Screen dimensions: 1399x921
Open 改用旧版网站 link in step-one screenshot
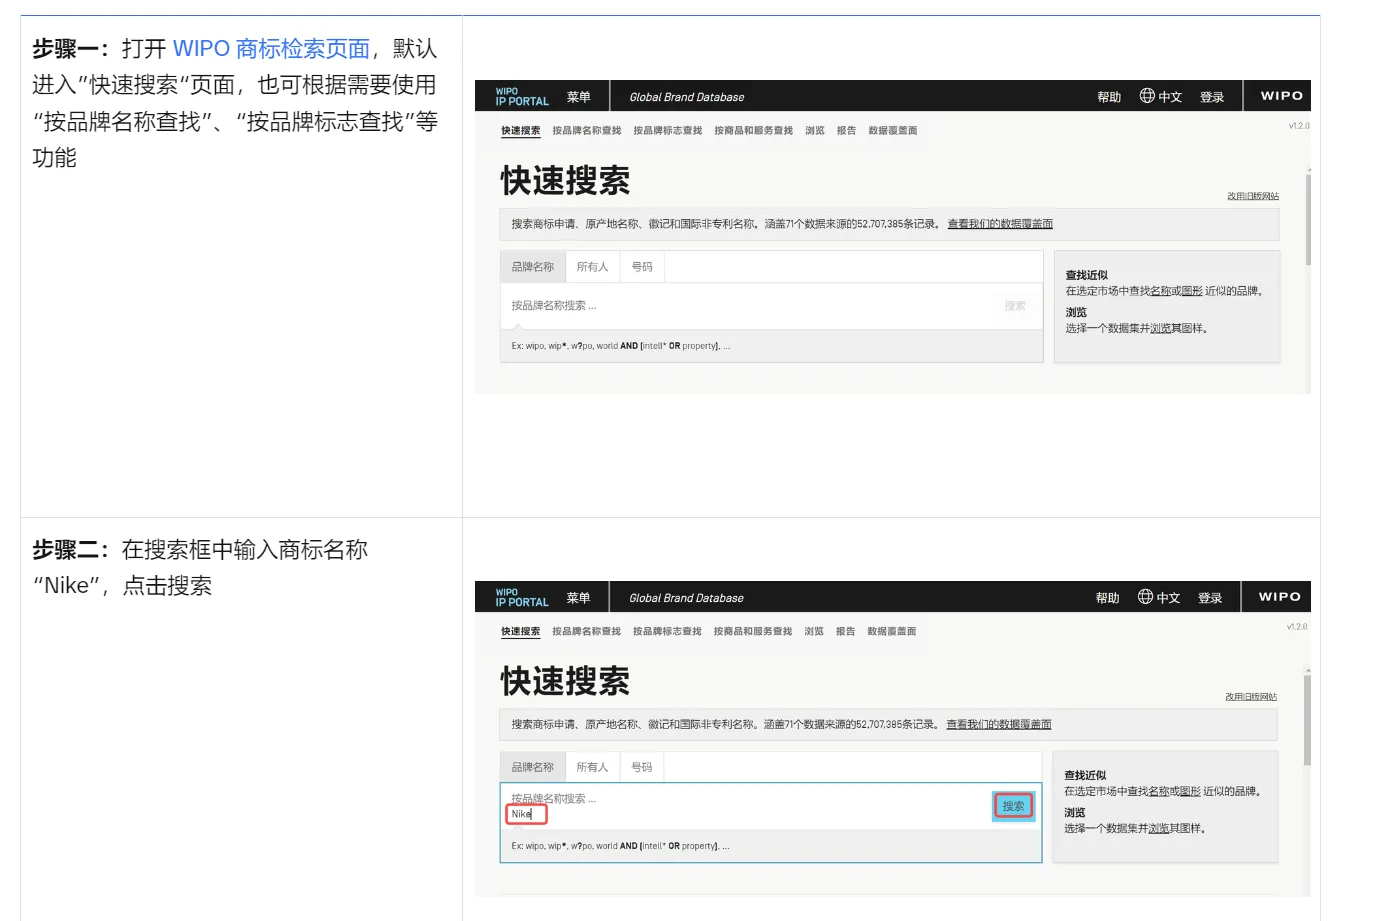point(1253,196)
